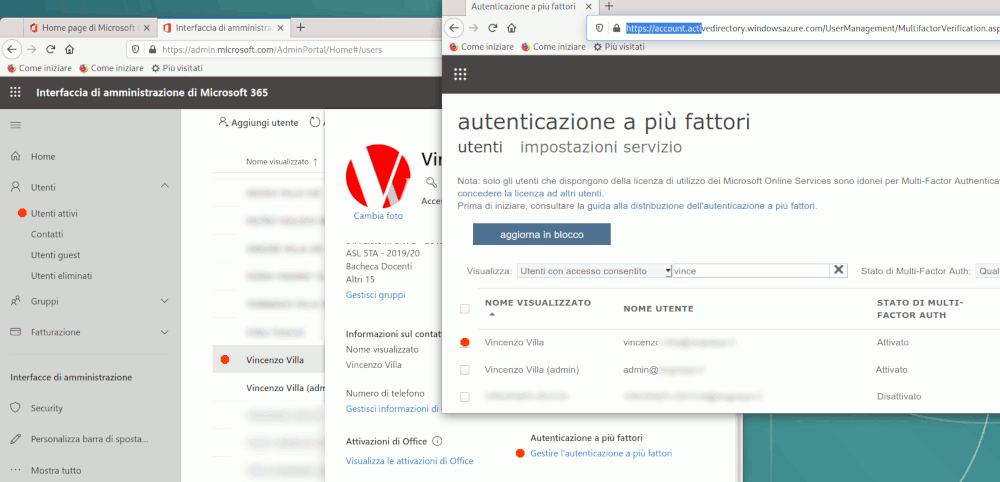Tick checkbox for the Disattivato user row
The height and width of the screenshot is (482, 1000).
coord(465,397)
